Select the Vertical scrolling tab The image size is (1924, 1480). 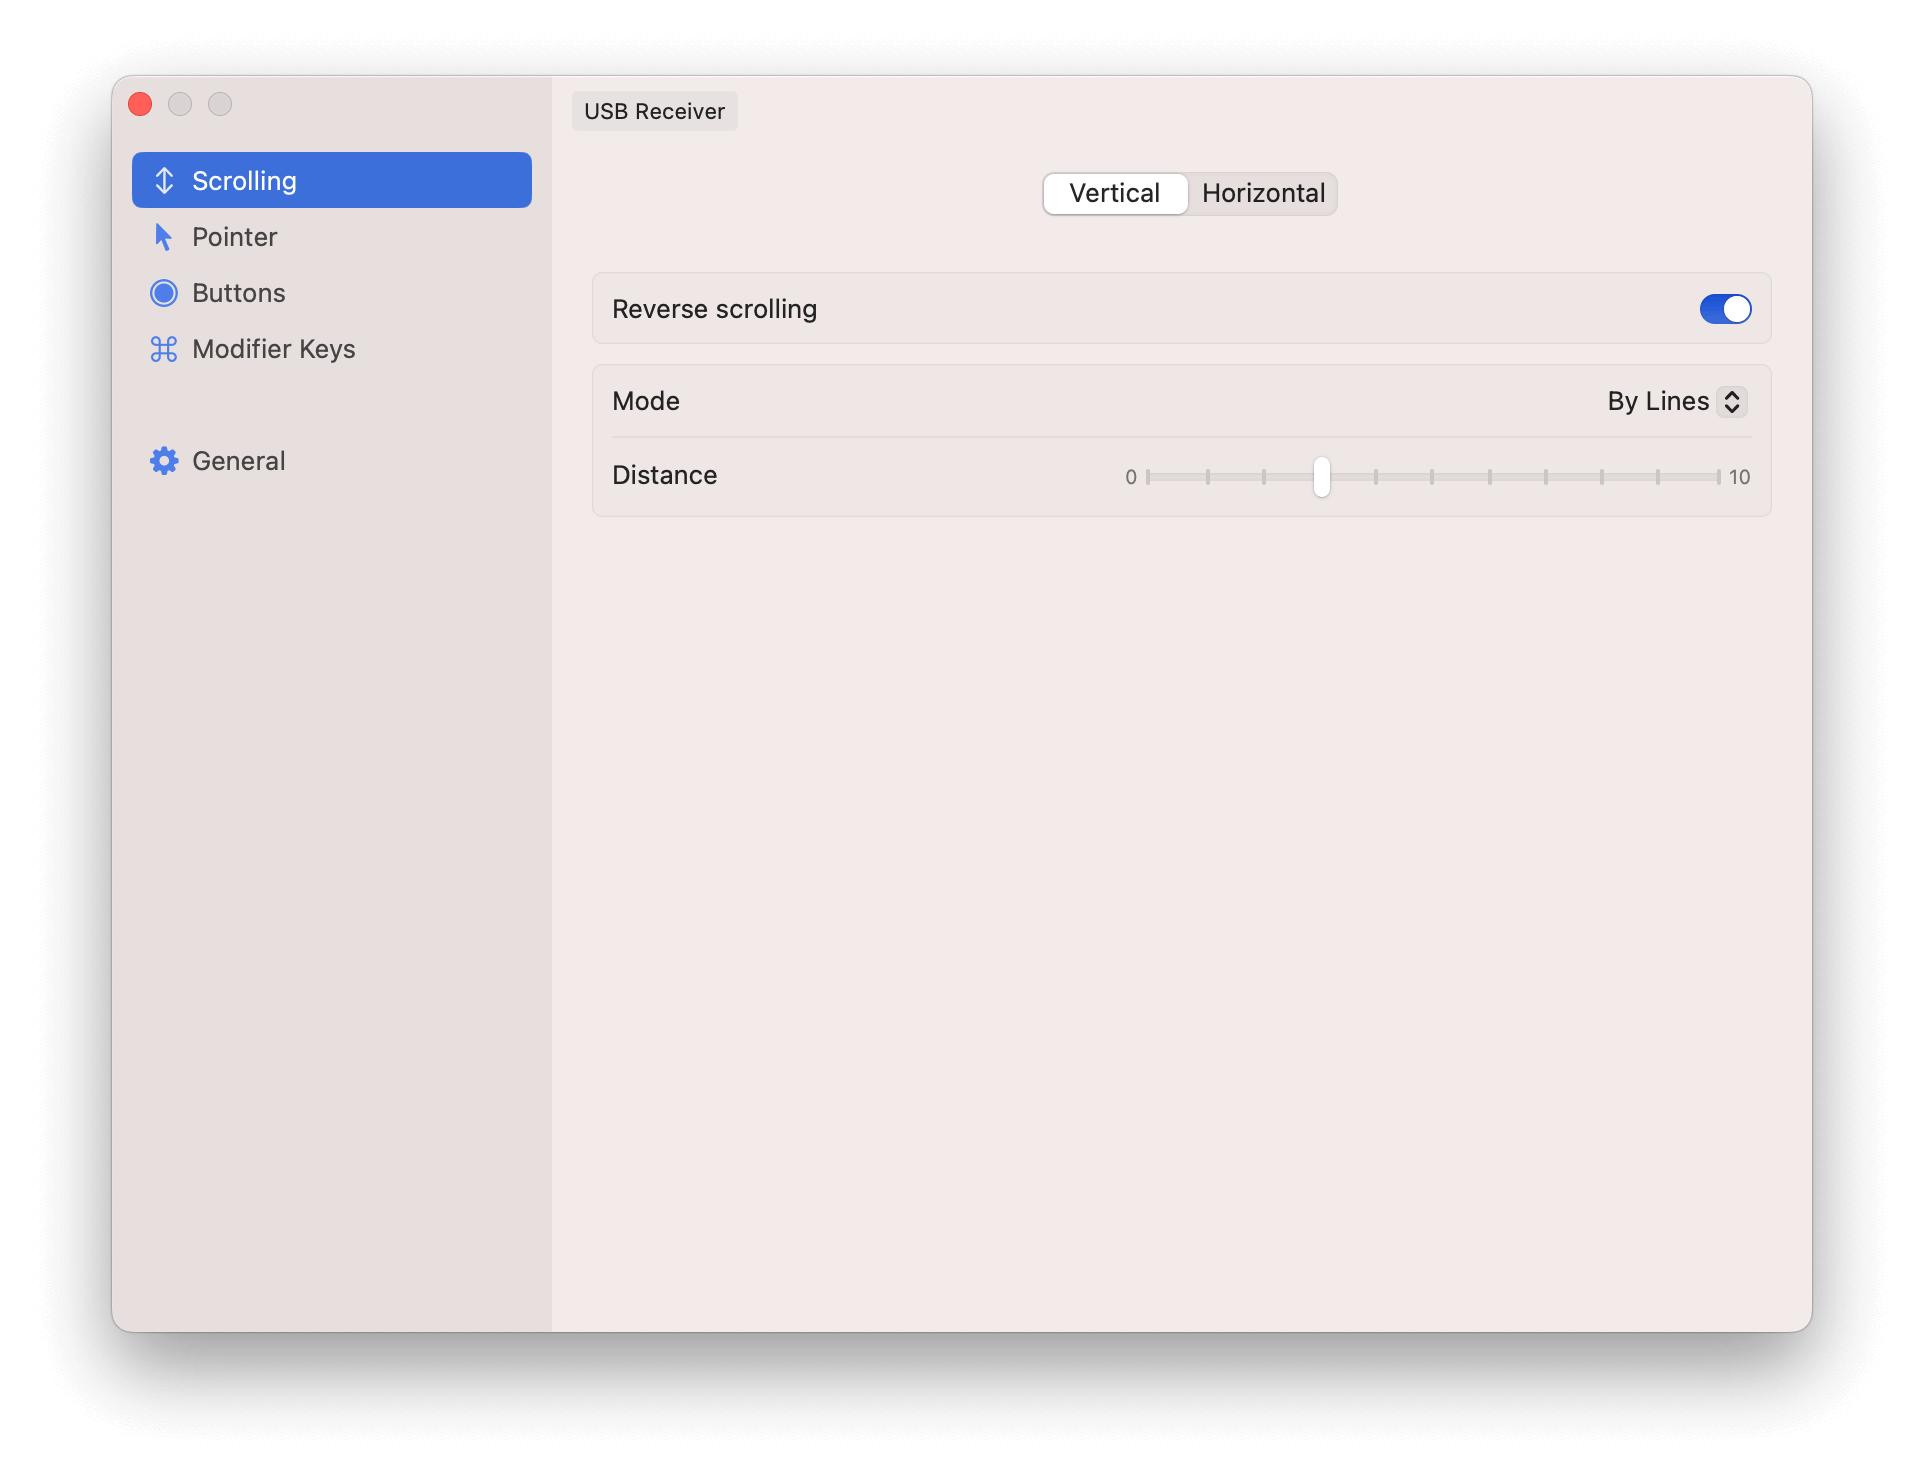point(1114,193)
